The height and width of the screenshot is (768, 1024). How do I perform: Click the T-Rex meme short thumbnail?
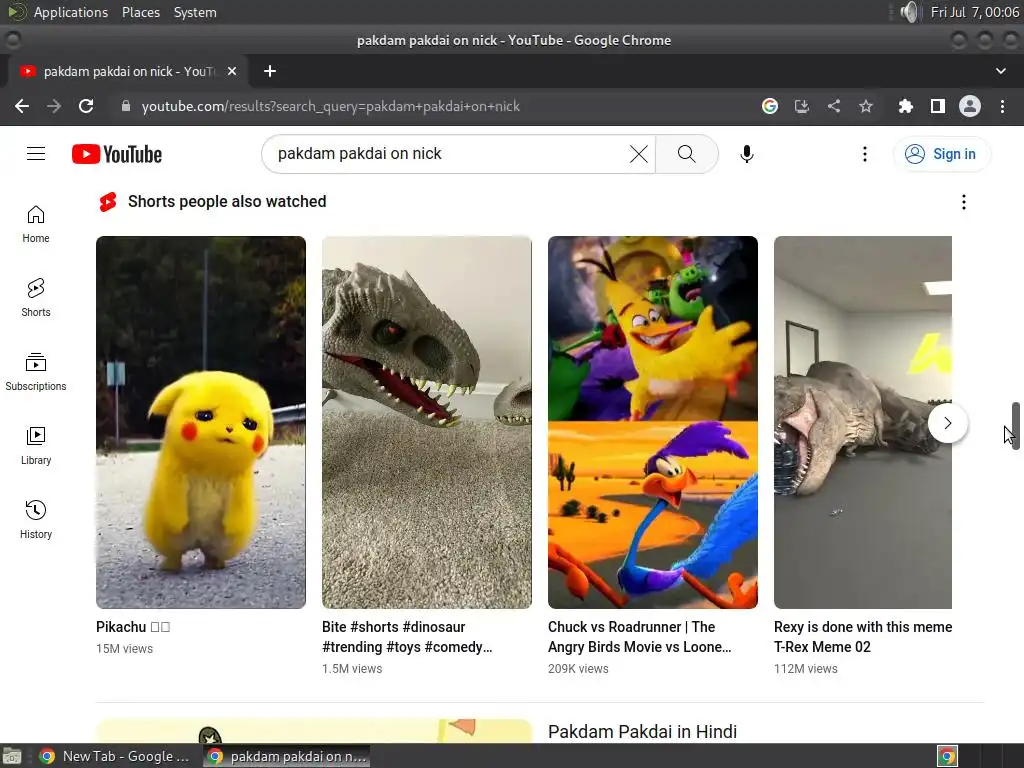click(x=863, y=423)
